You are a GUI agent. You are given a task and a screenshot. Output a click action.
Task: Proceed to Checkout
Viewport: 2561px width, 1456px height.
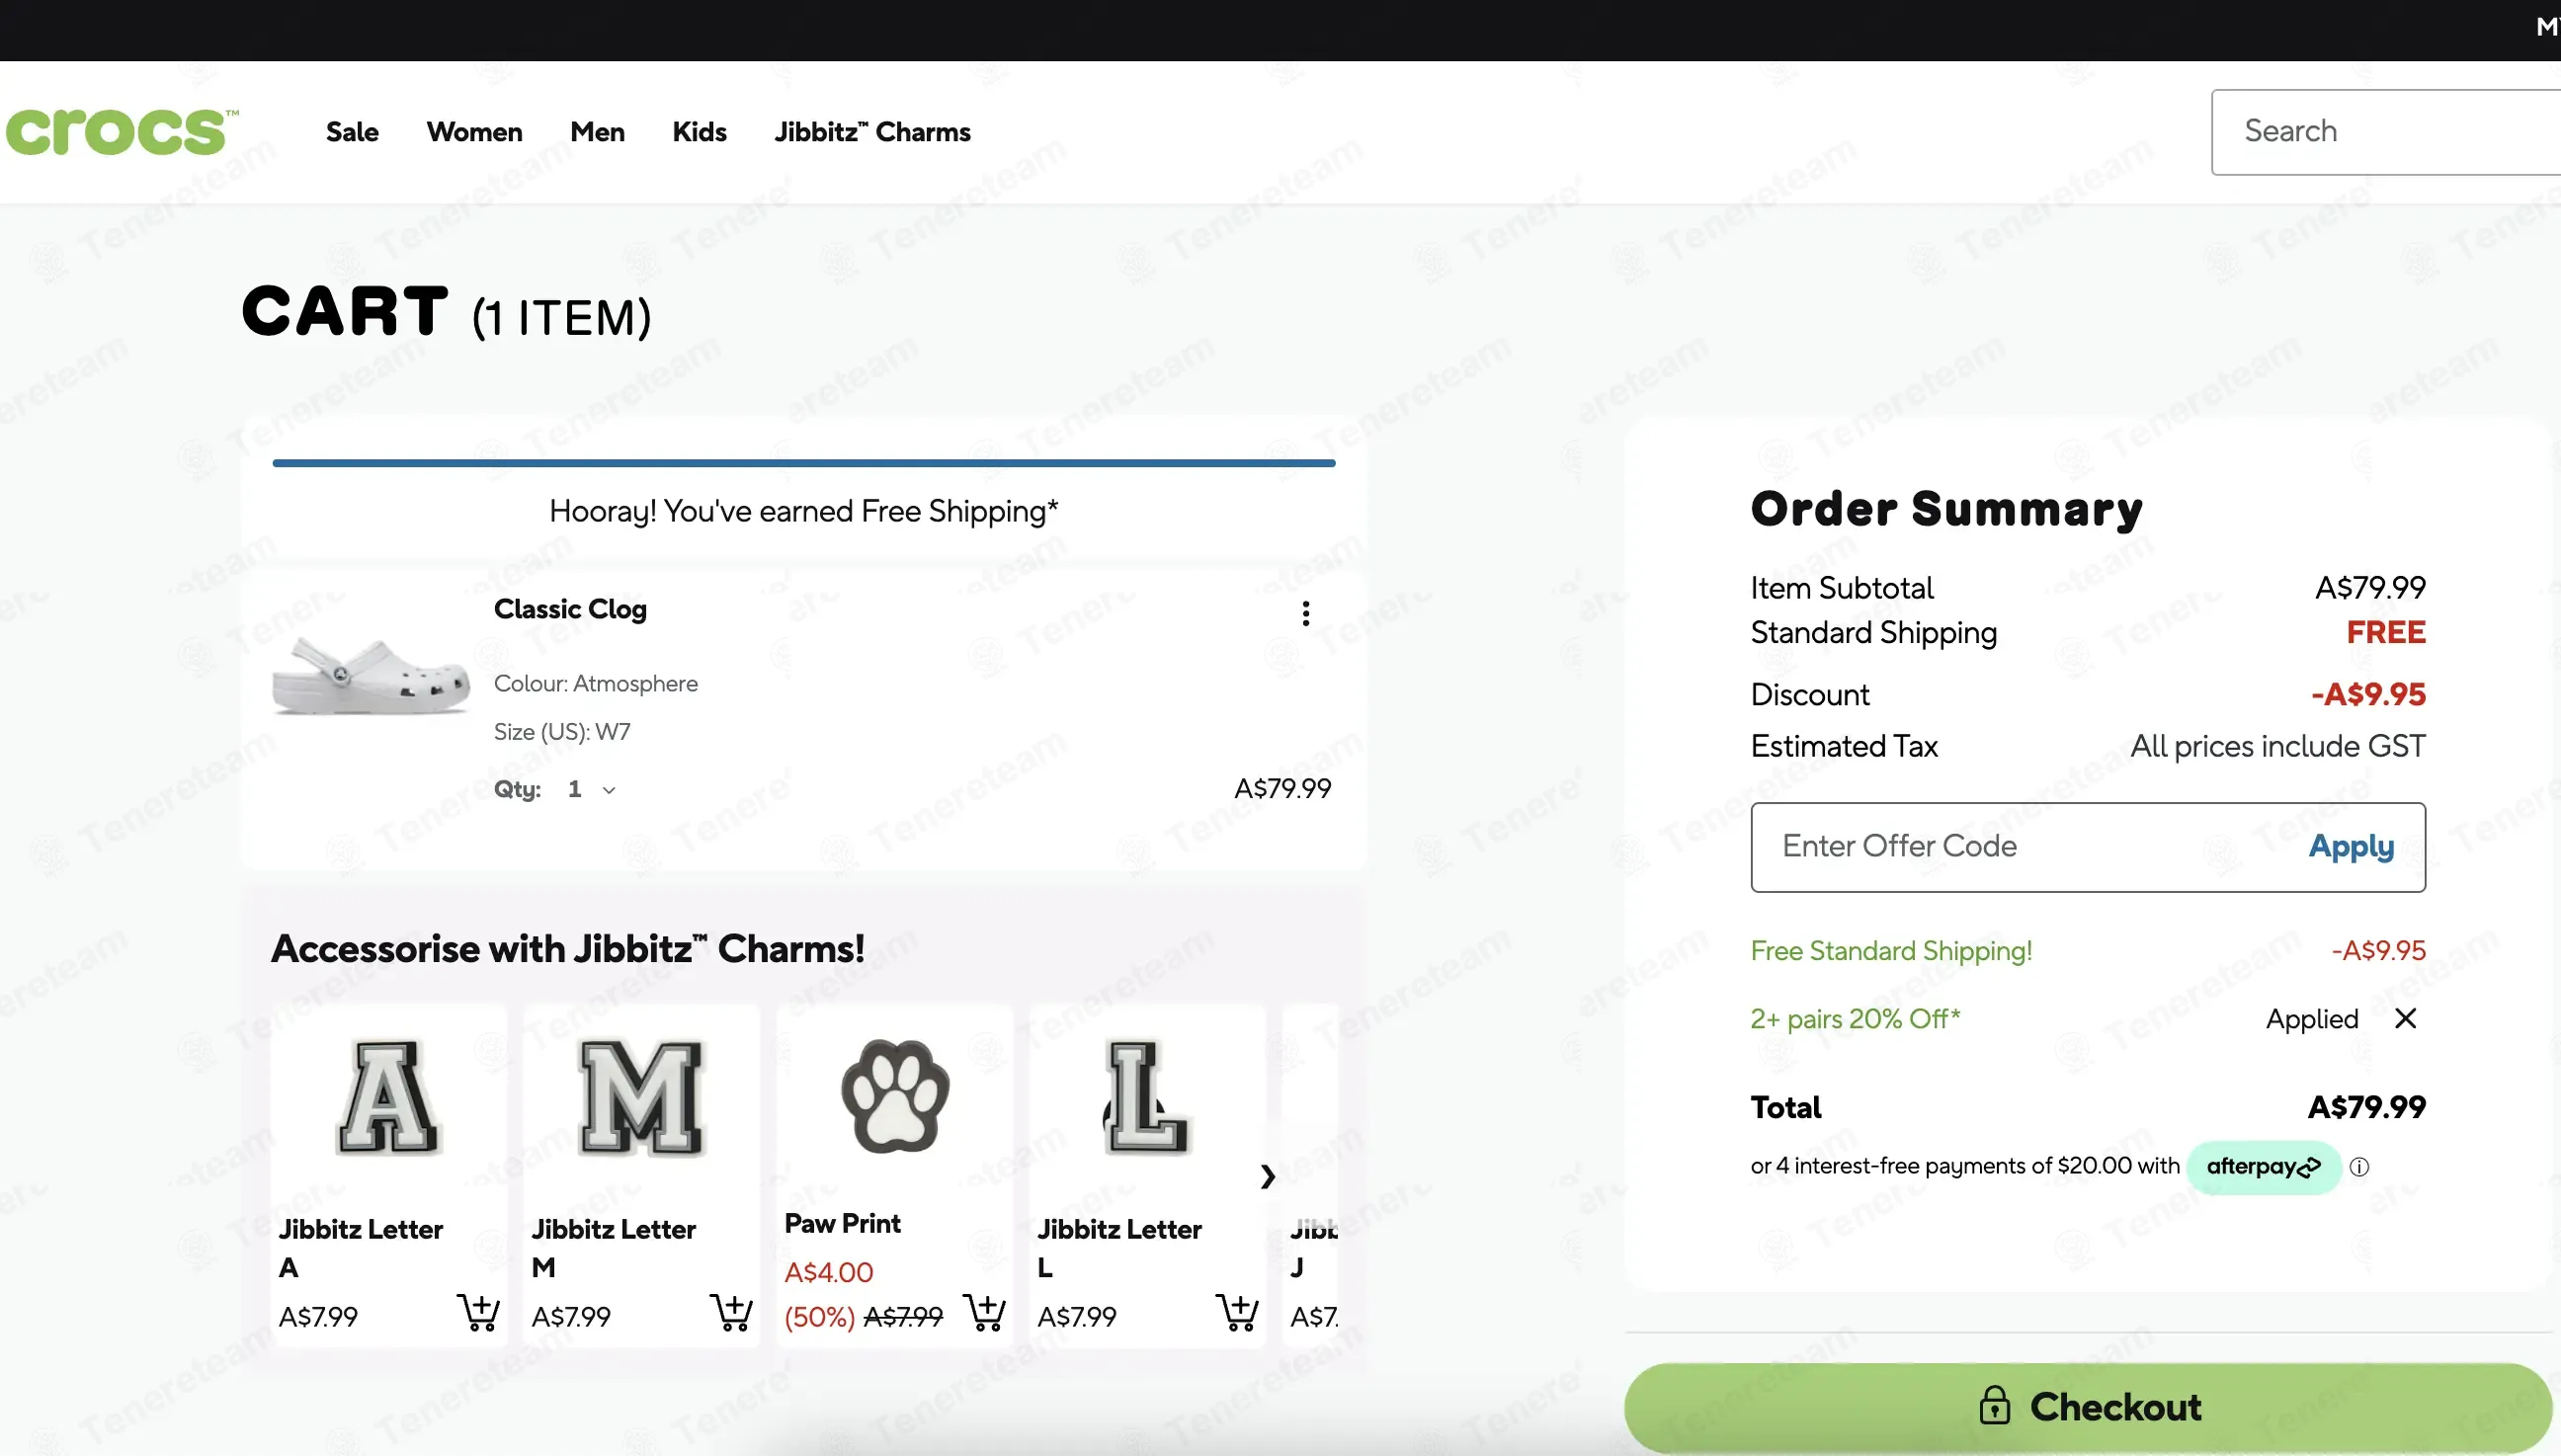coord(2088,1406)
